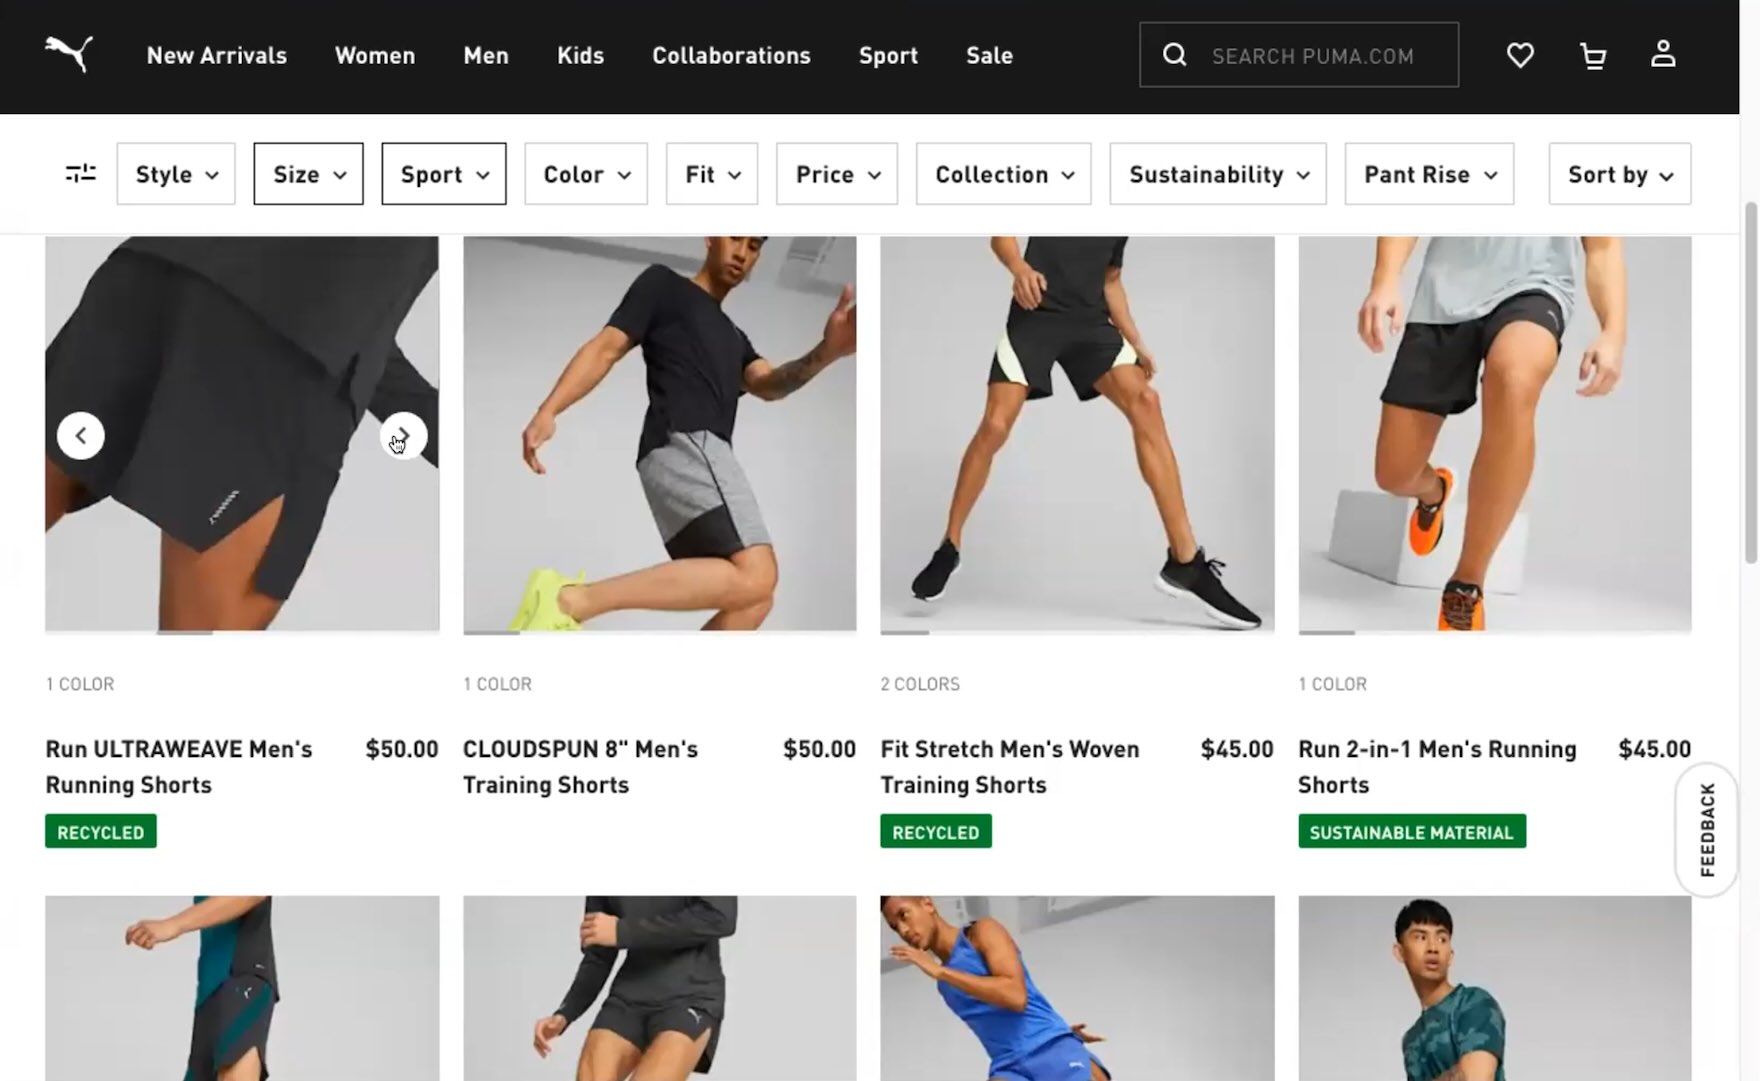1760x1081 pixels.
Task: Show next image of Run ULTRAWEAVE shorts
Action: (403, 436)
